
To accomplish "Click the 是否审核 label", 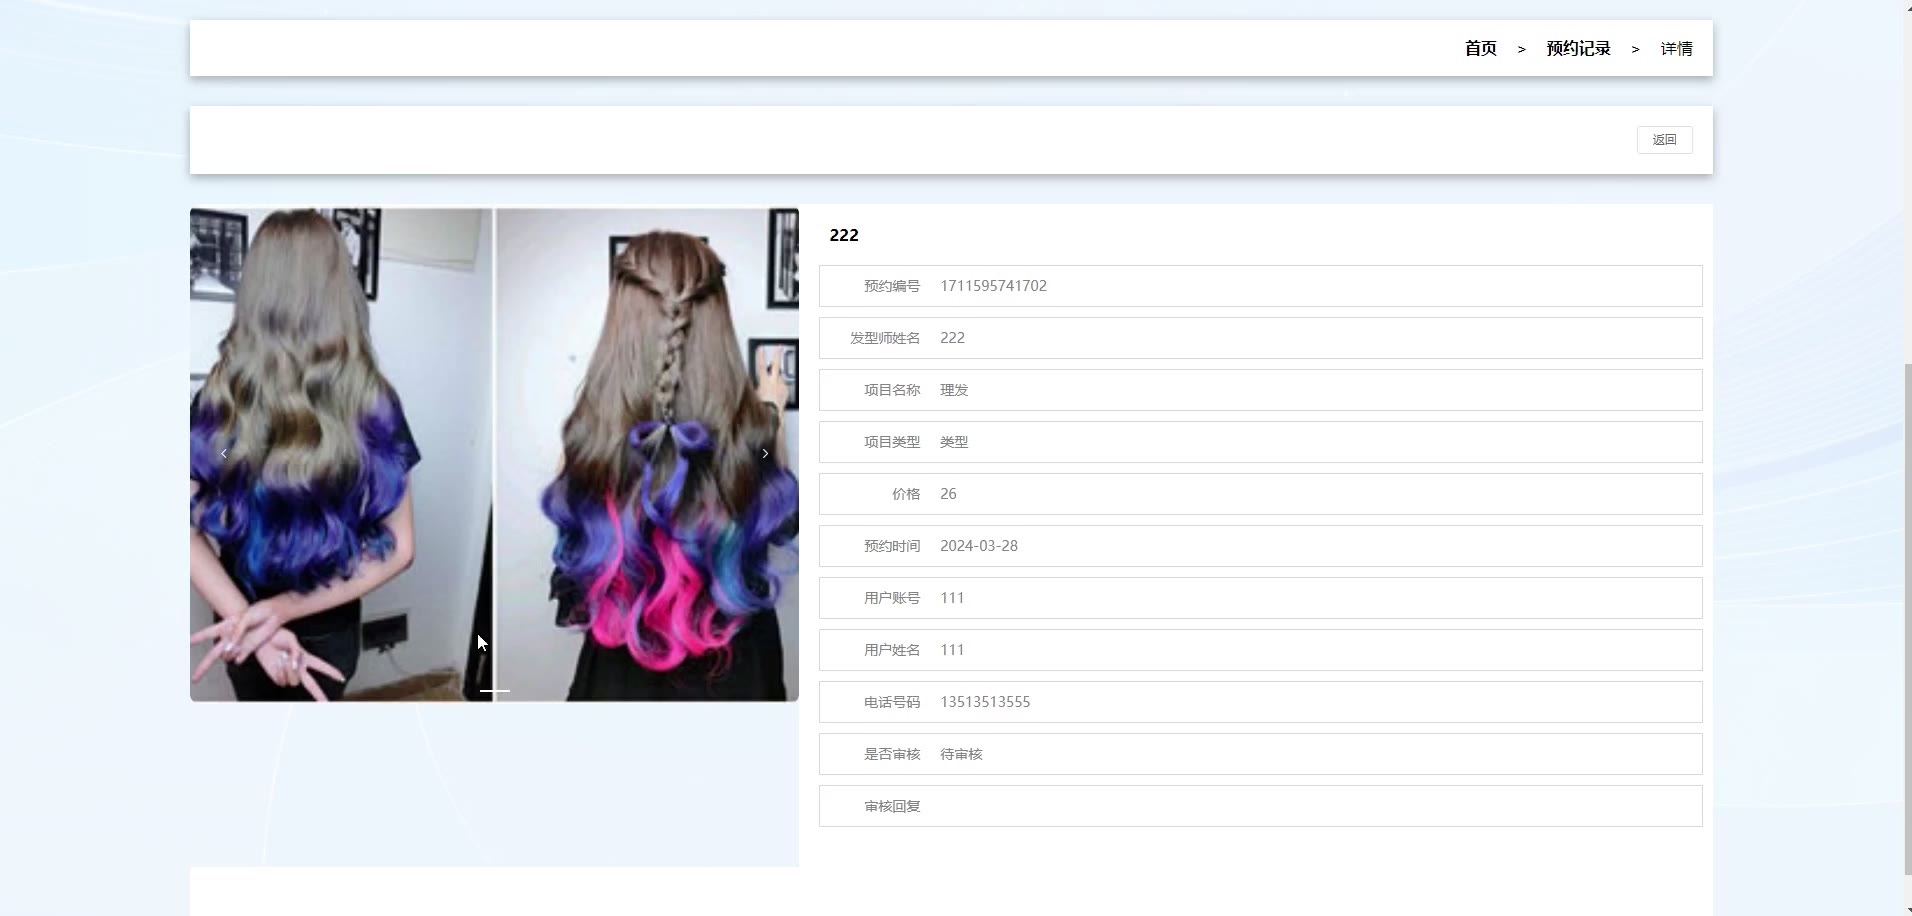I will coord(891,754).
